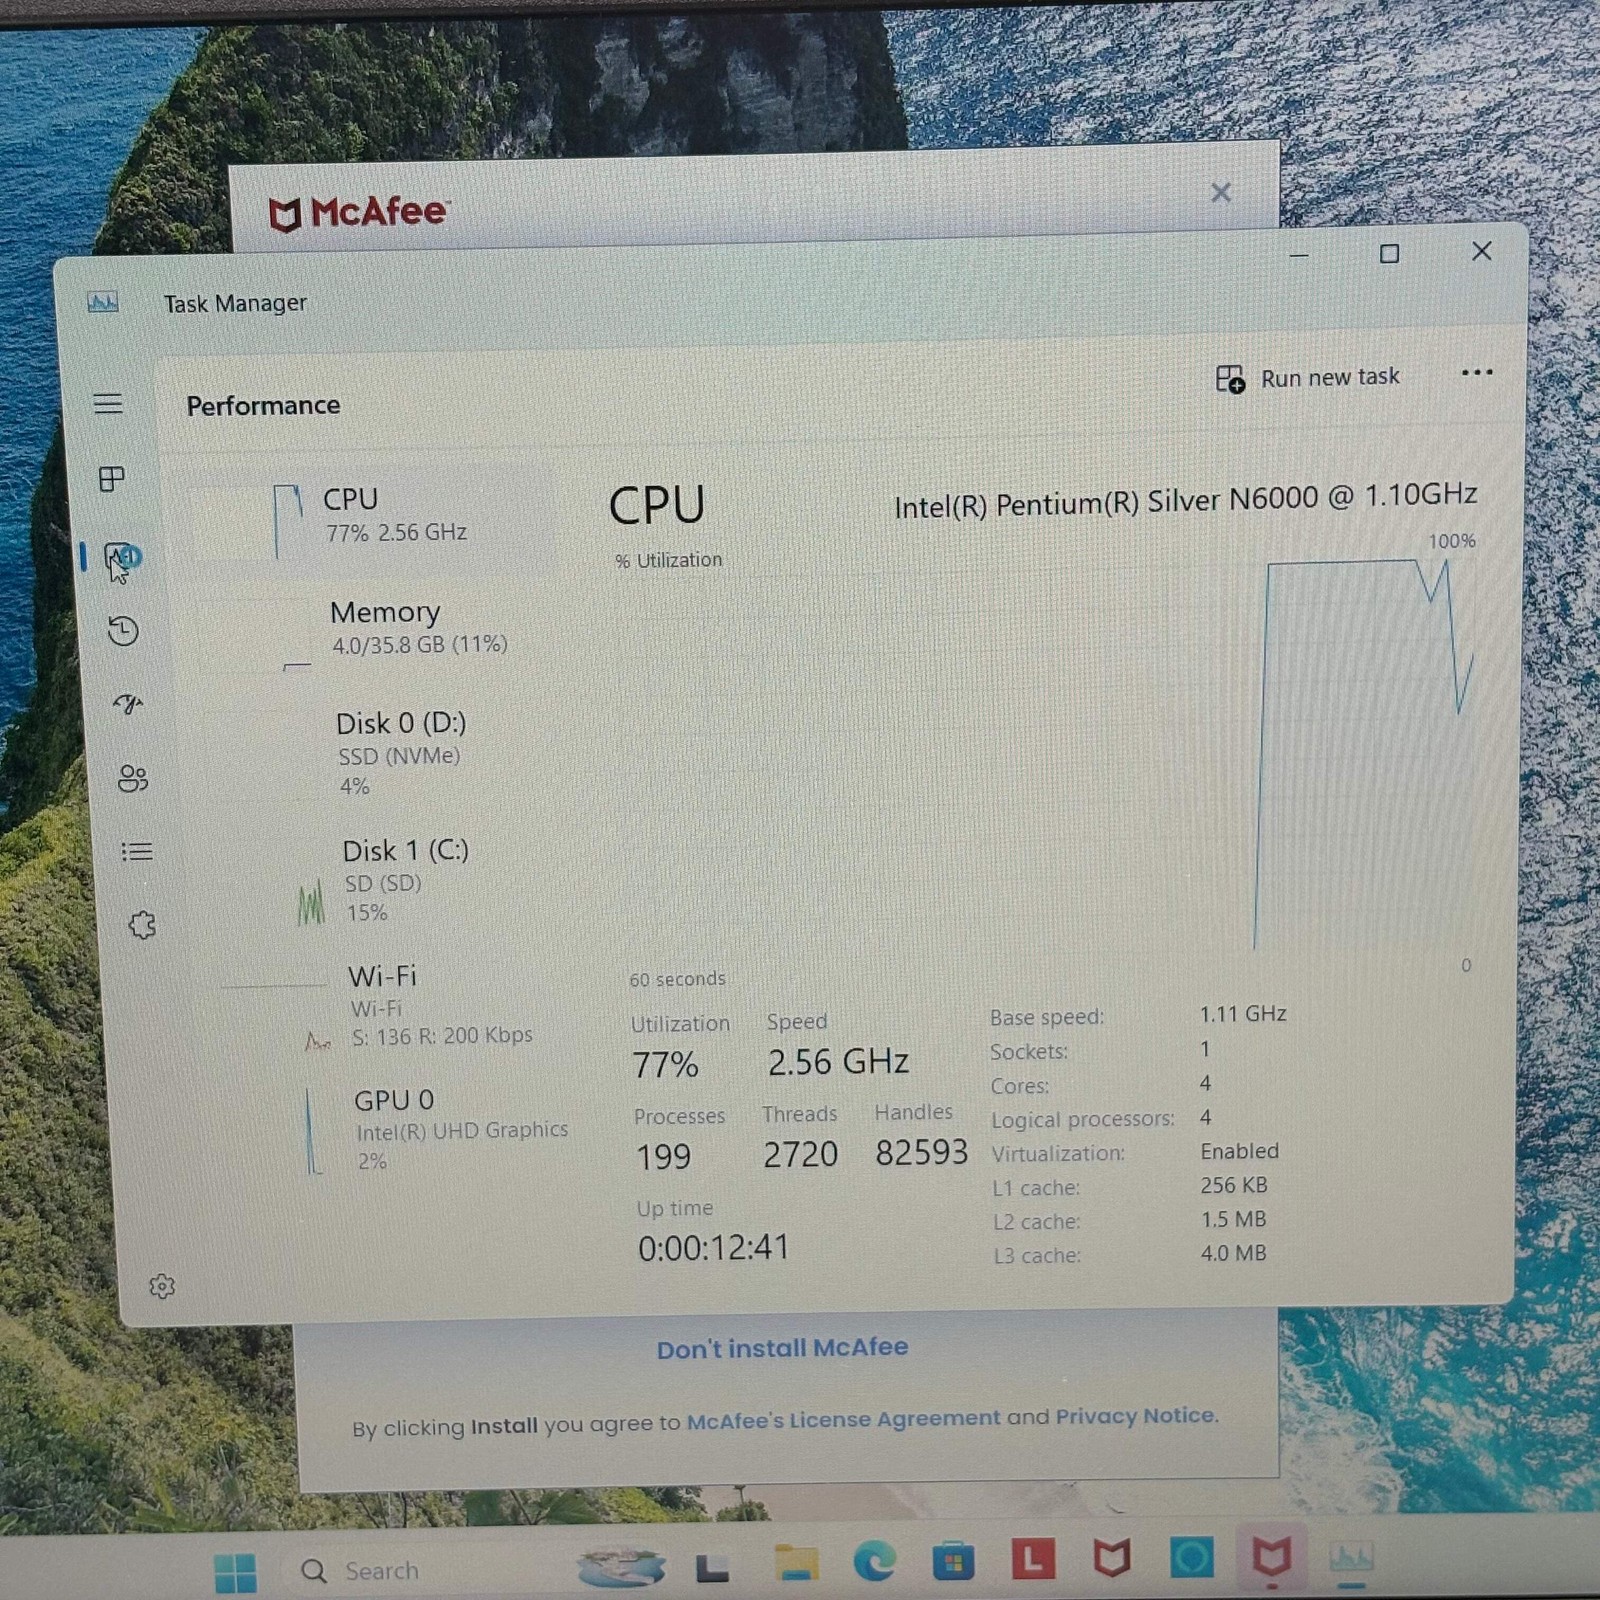Select Disk 1 (C:) performance entry
1600x1600 pixels.
(x=390, y=880)
